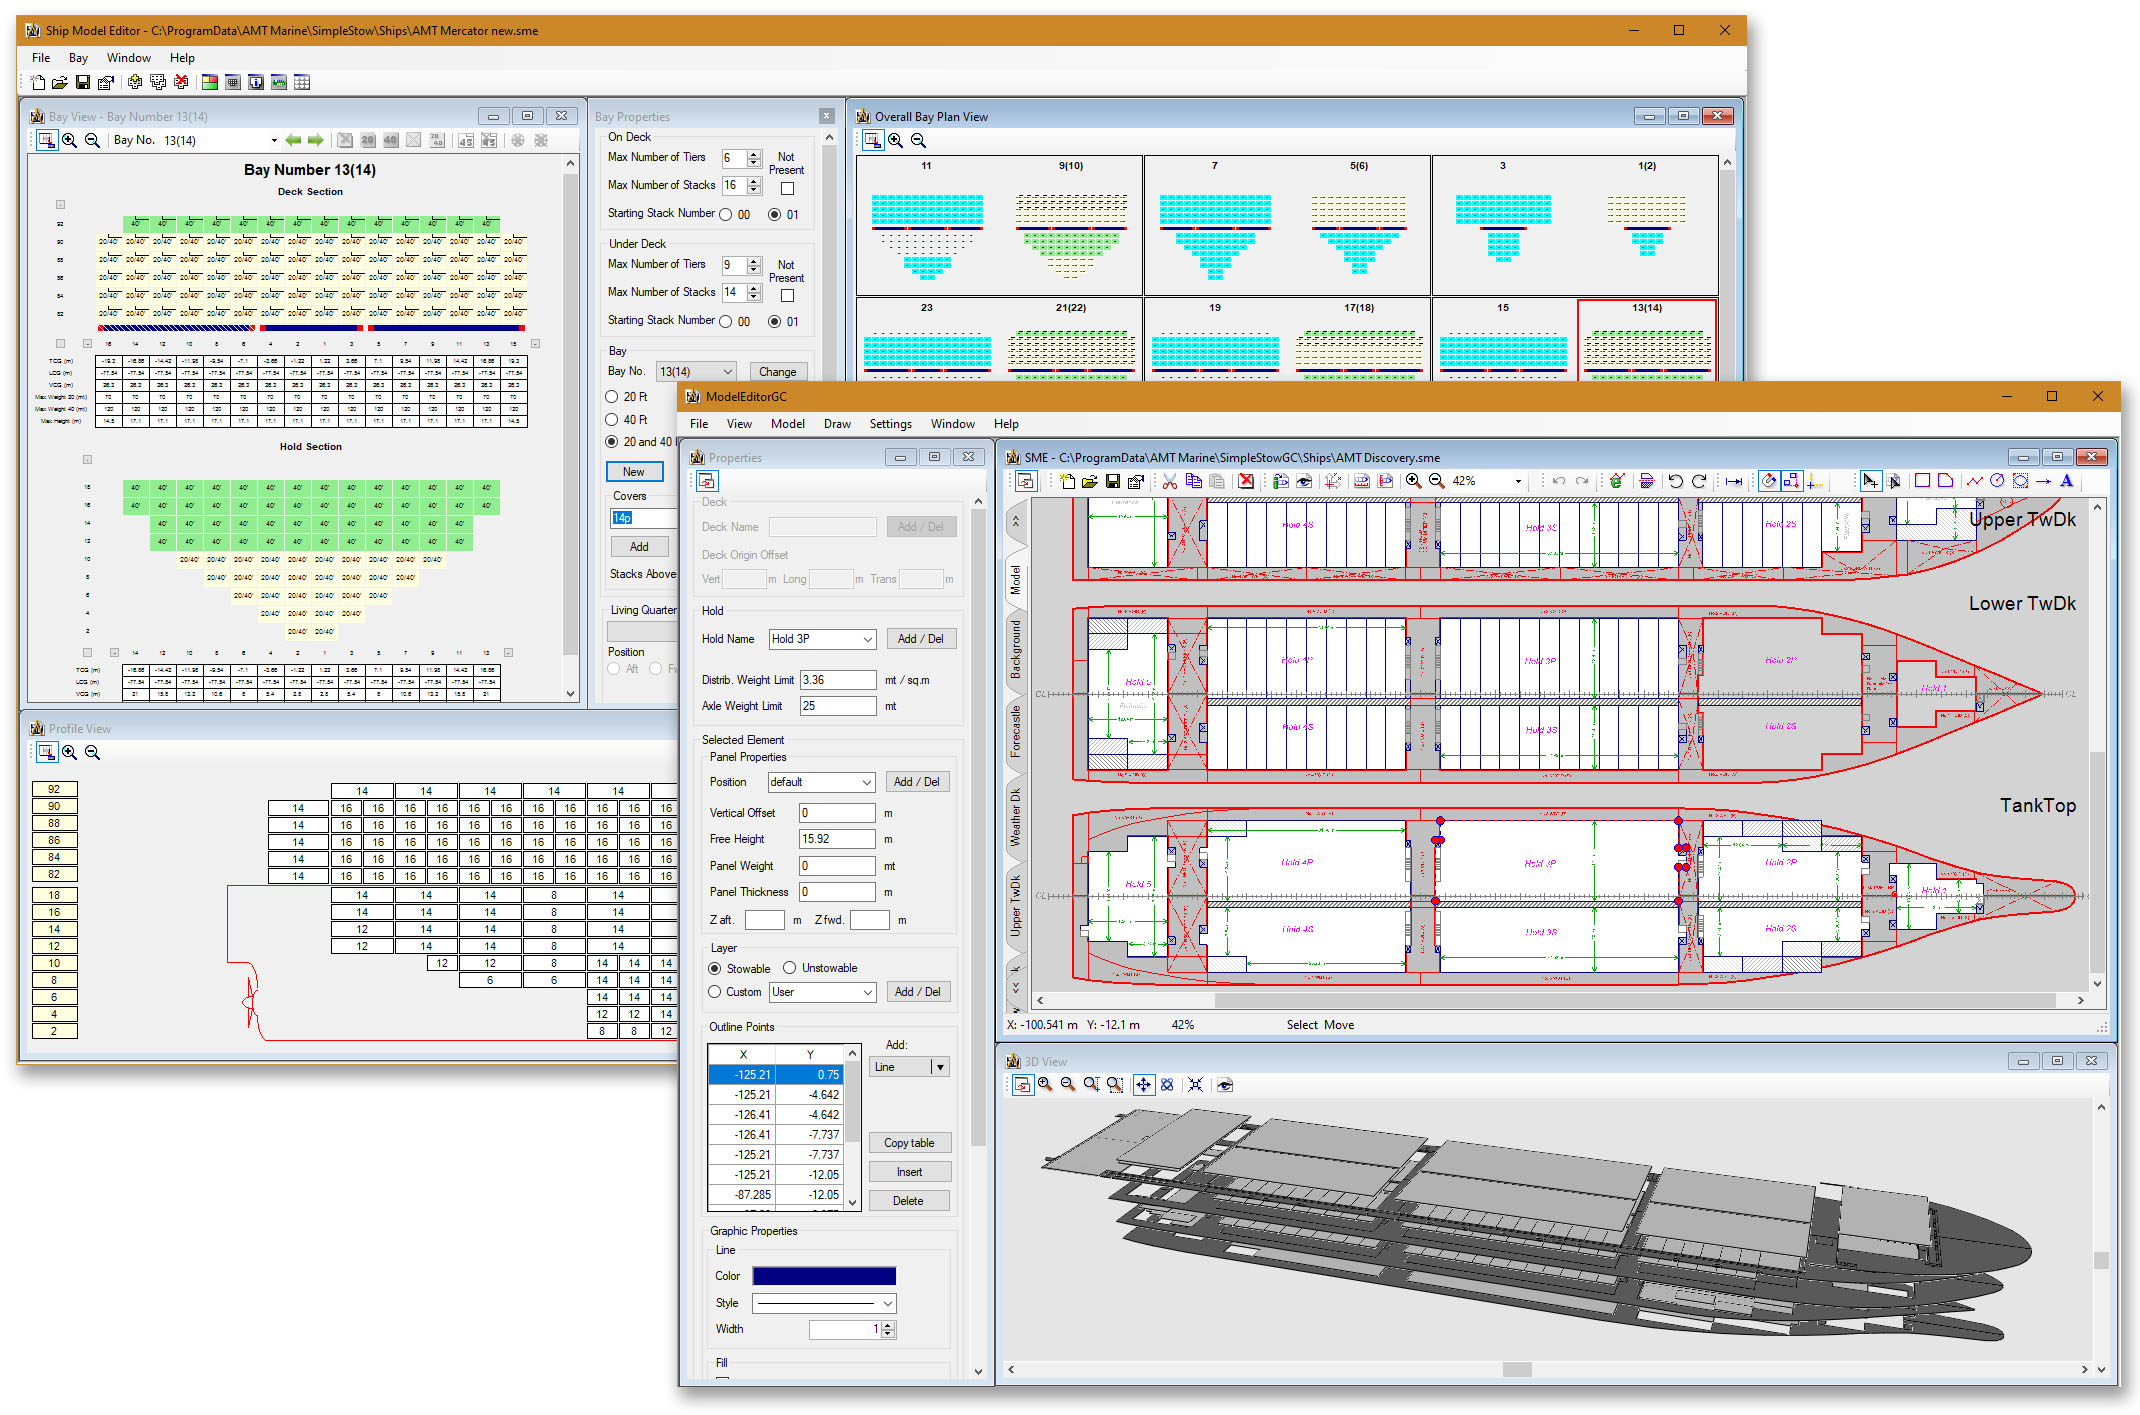Select the polyline draw tool

pos(1975,481)
